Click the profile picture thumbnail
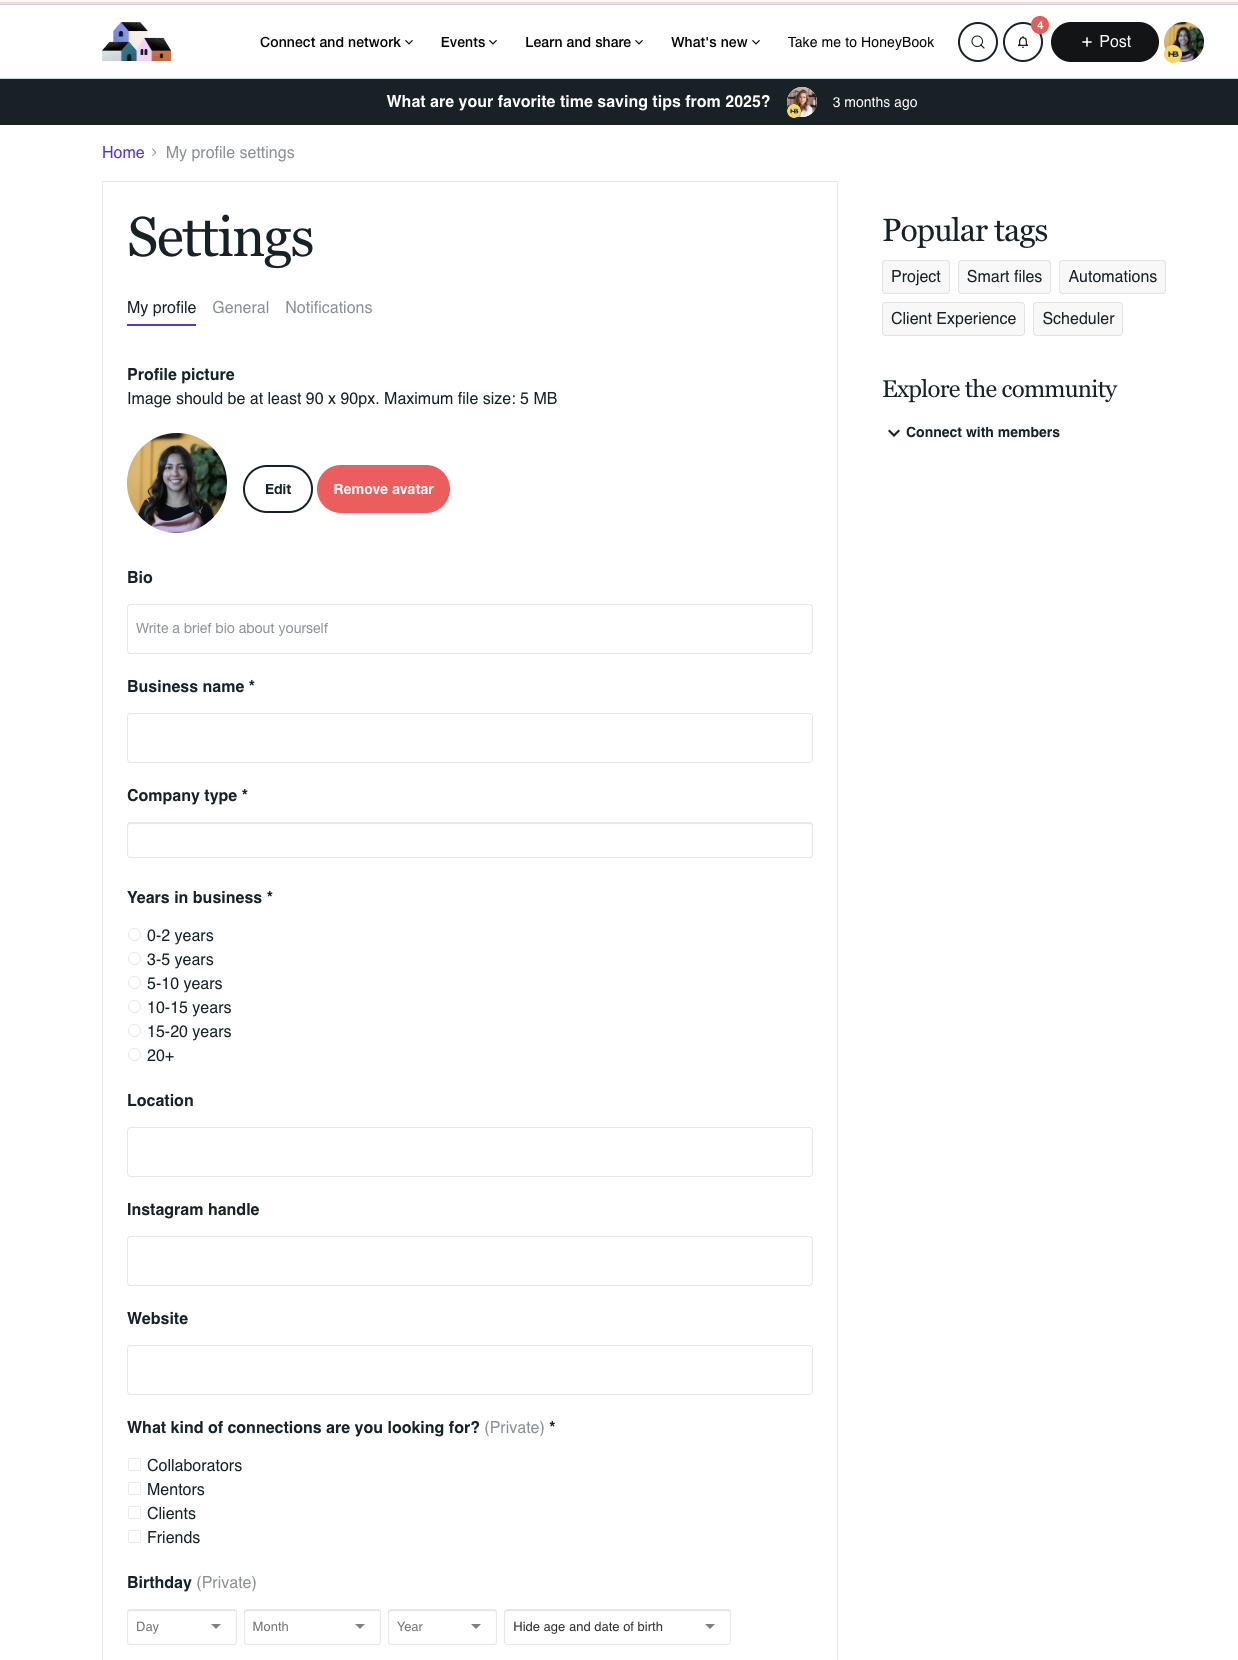This screenshot has height=1660, width=1238. pyautogui.click(x=177, y=483)
